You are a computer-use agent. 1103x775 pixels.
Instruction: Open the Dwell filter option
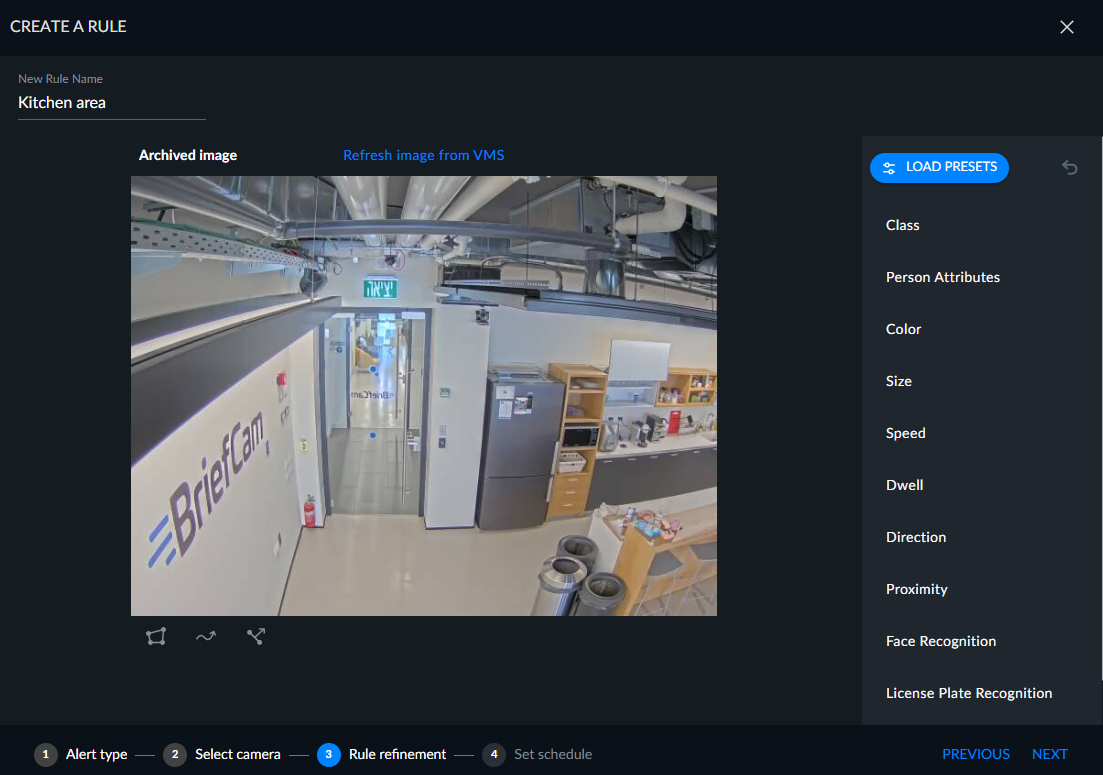[905, 485]
